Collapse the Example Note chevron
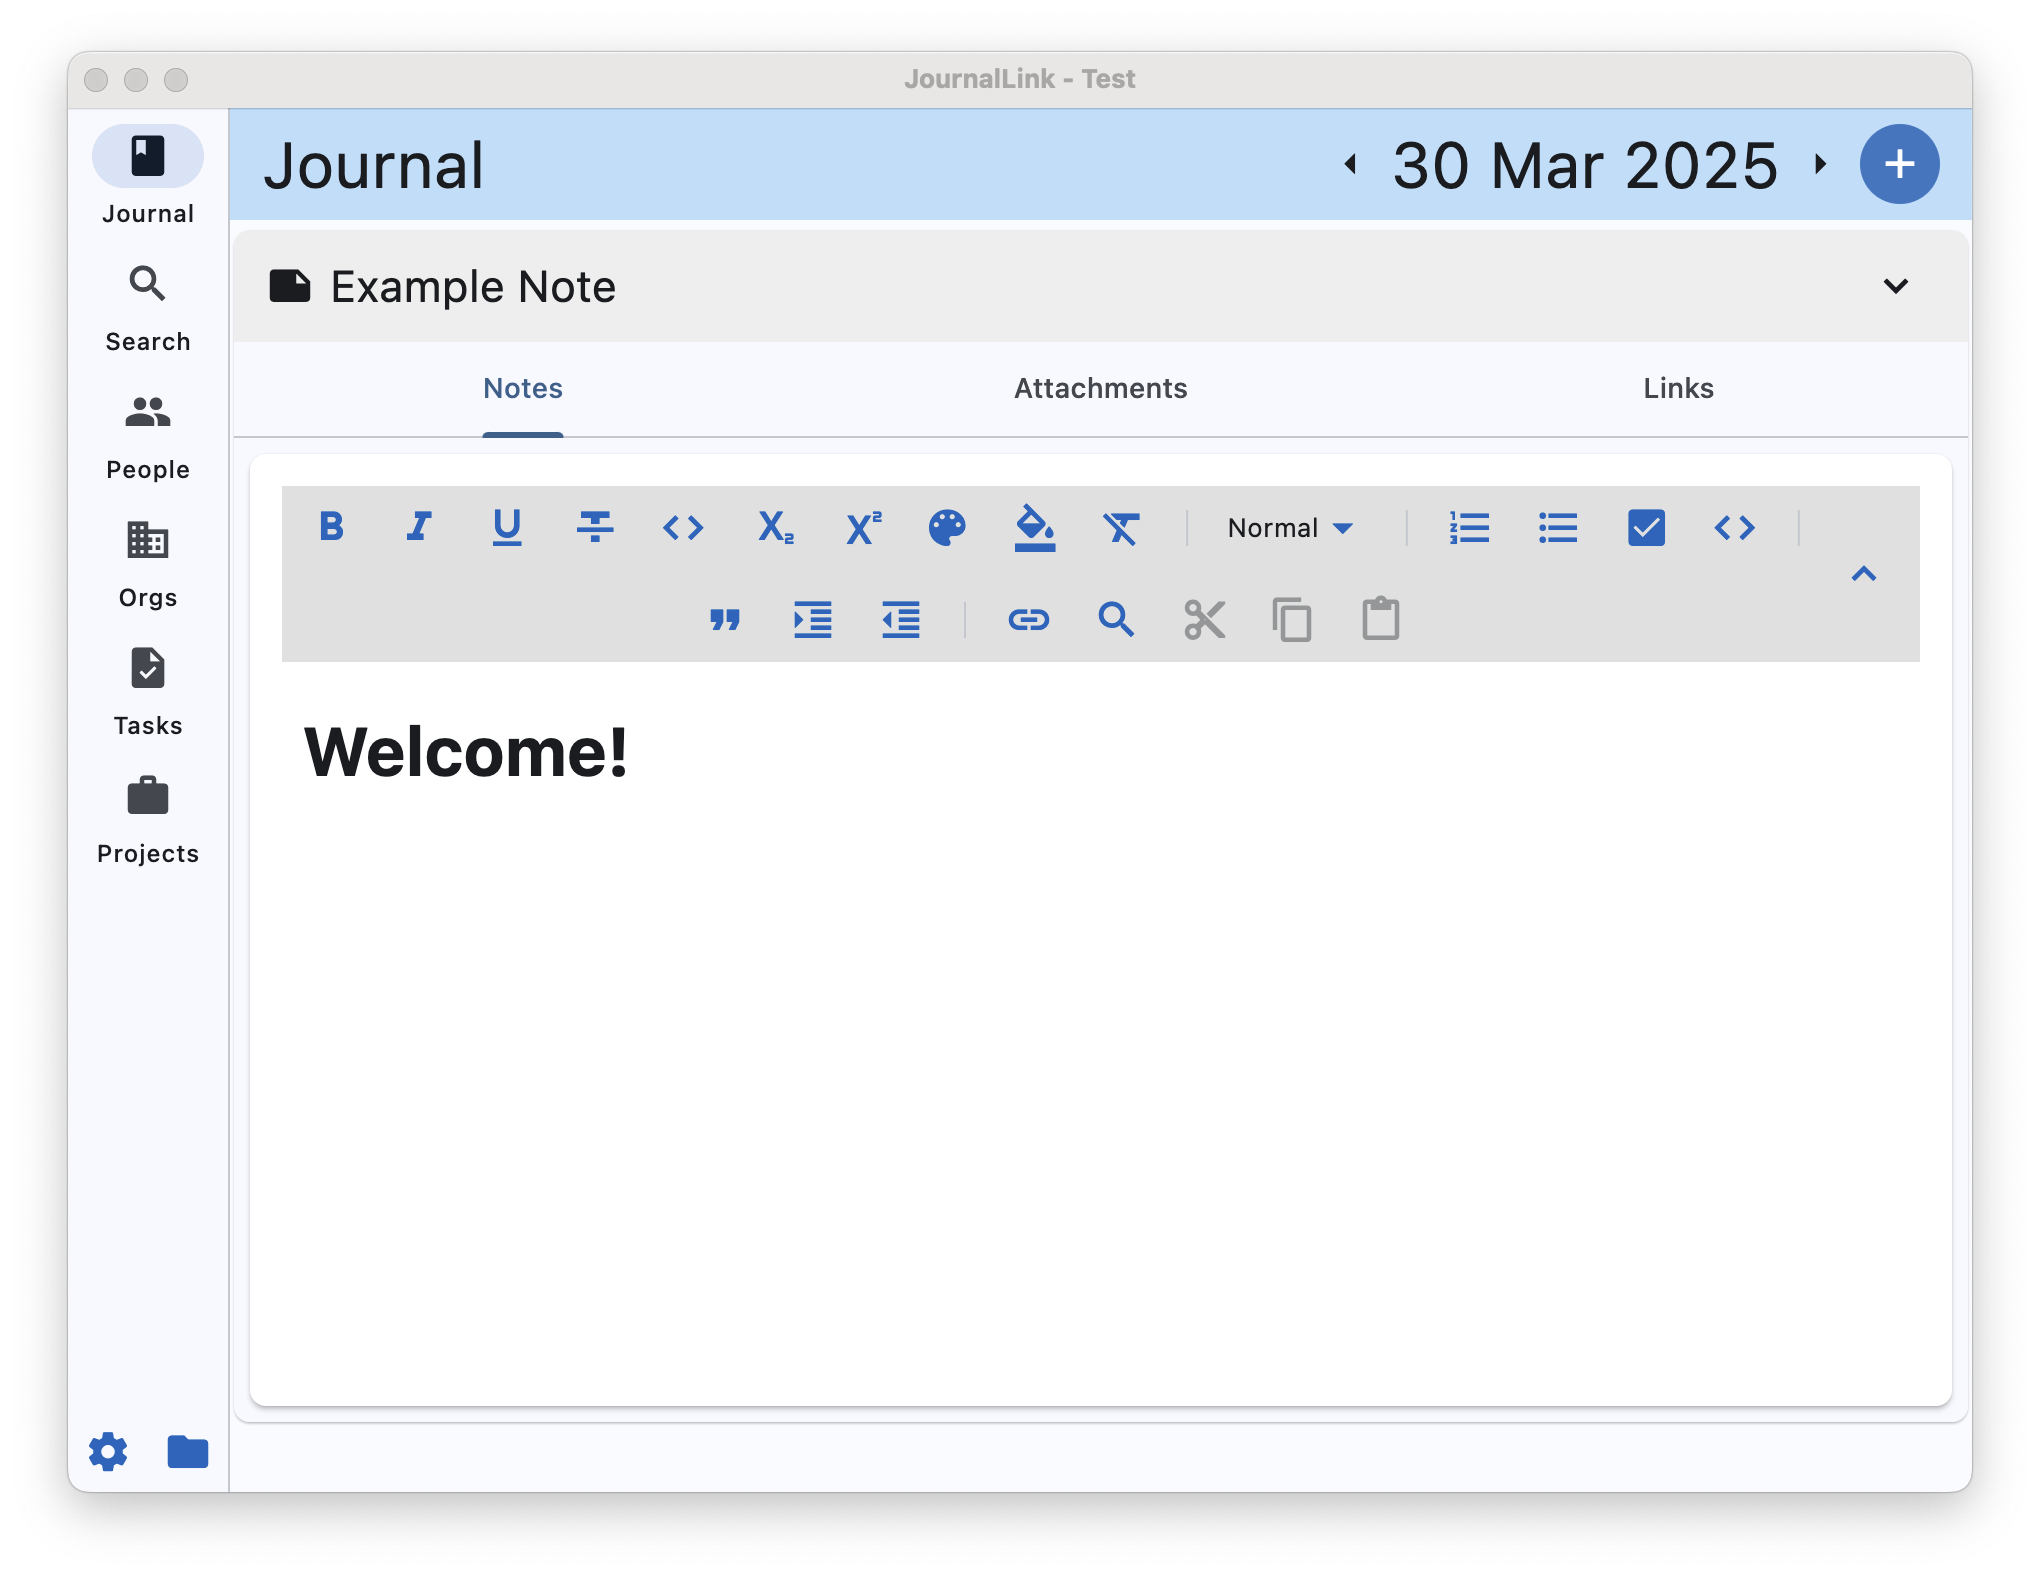The height and width of the screenshot is (1576, 2040). click(x=1895, y=287)
